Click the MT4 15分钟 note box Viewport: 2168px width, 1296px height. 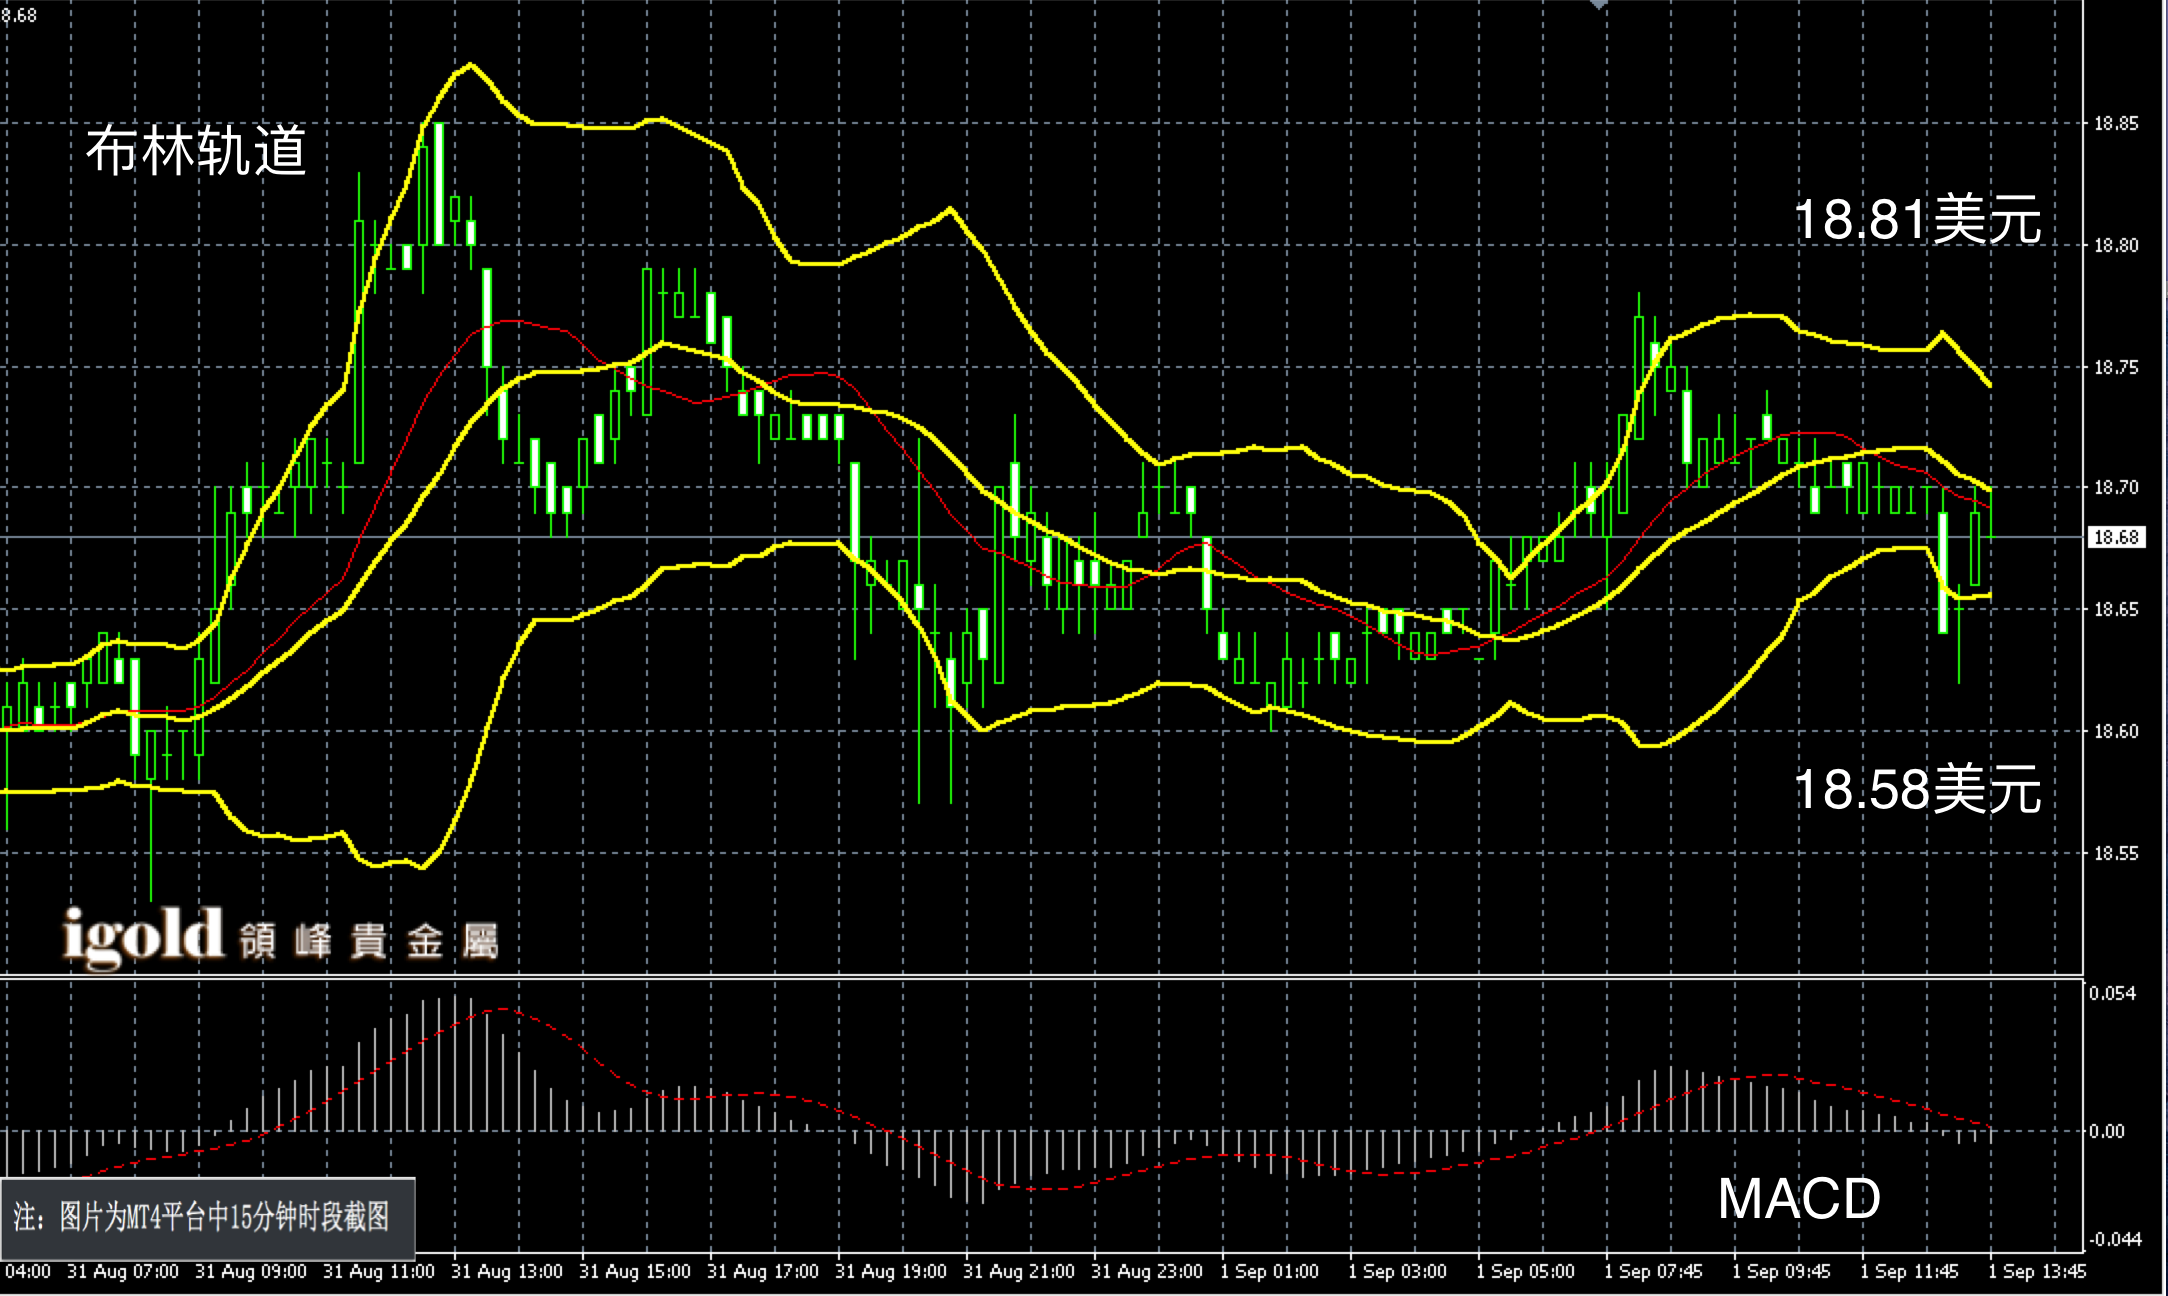point(207,1218)
